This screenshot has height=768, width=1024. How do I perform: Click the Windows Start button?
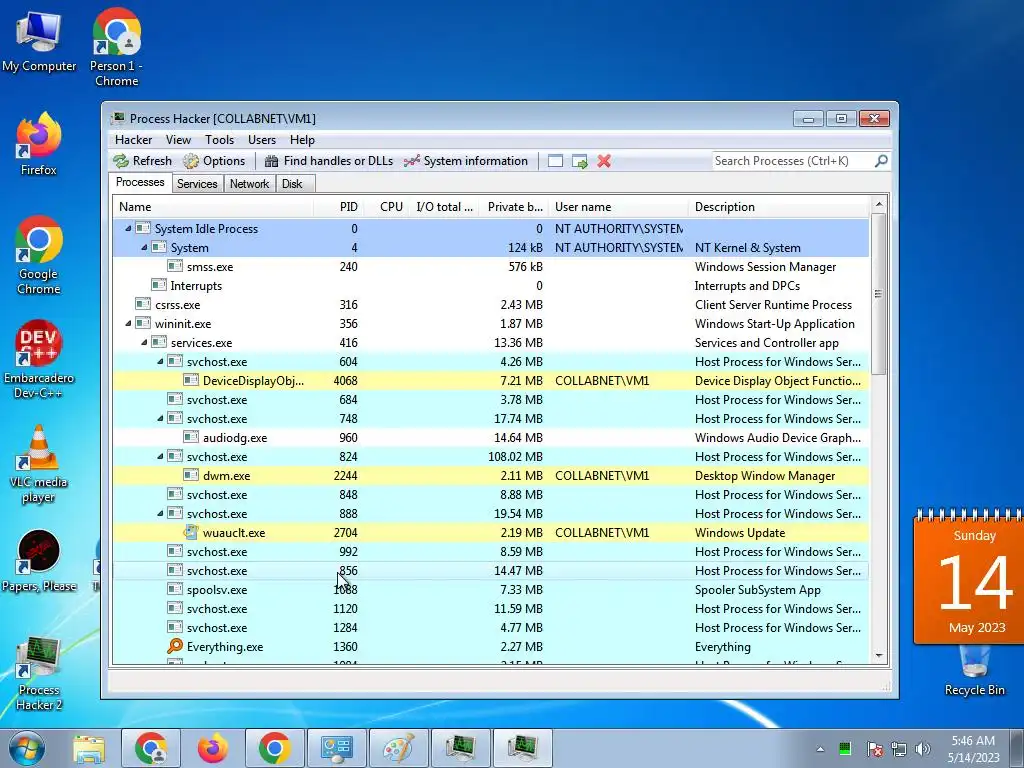[x=26, y=748]
